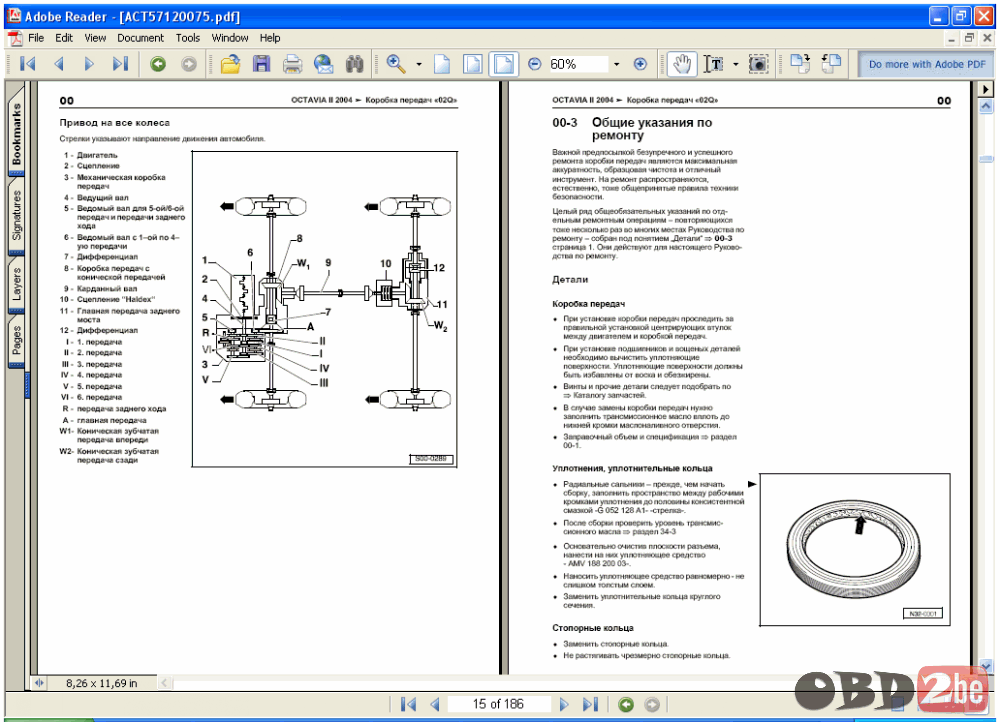Click the vertical scrollbar down arrow
The width and height of the screenshot is (1000, 722).
(986, 667)
